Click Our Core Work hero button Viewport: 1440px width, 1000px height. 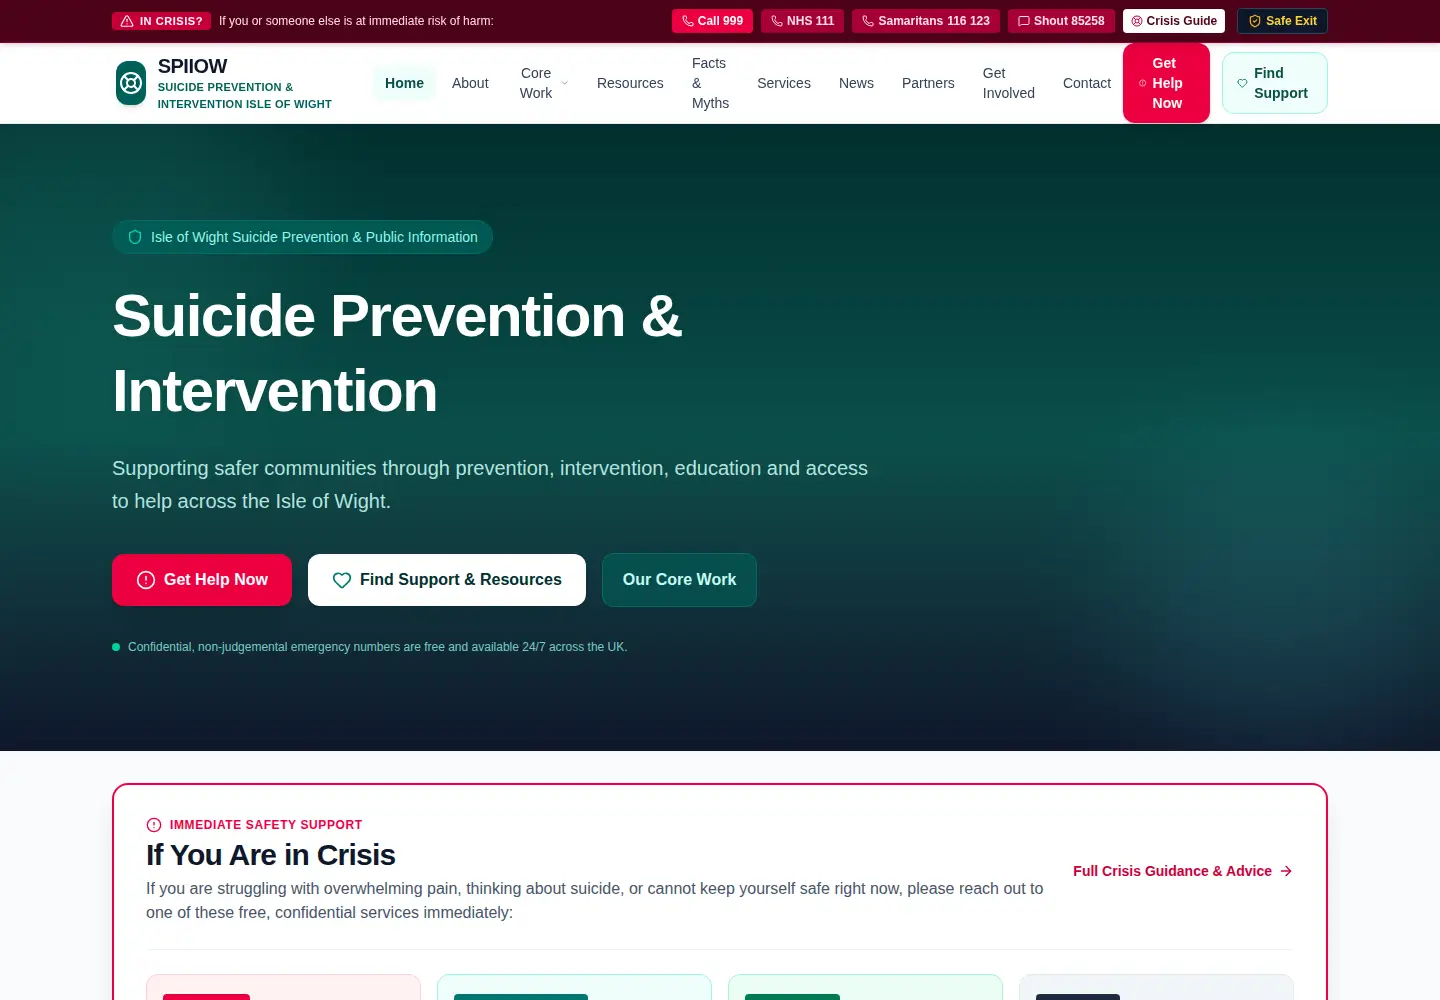(679, 580)
